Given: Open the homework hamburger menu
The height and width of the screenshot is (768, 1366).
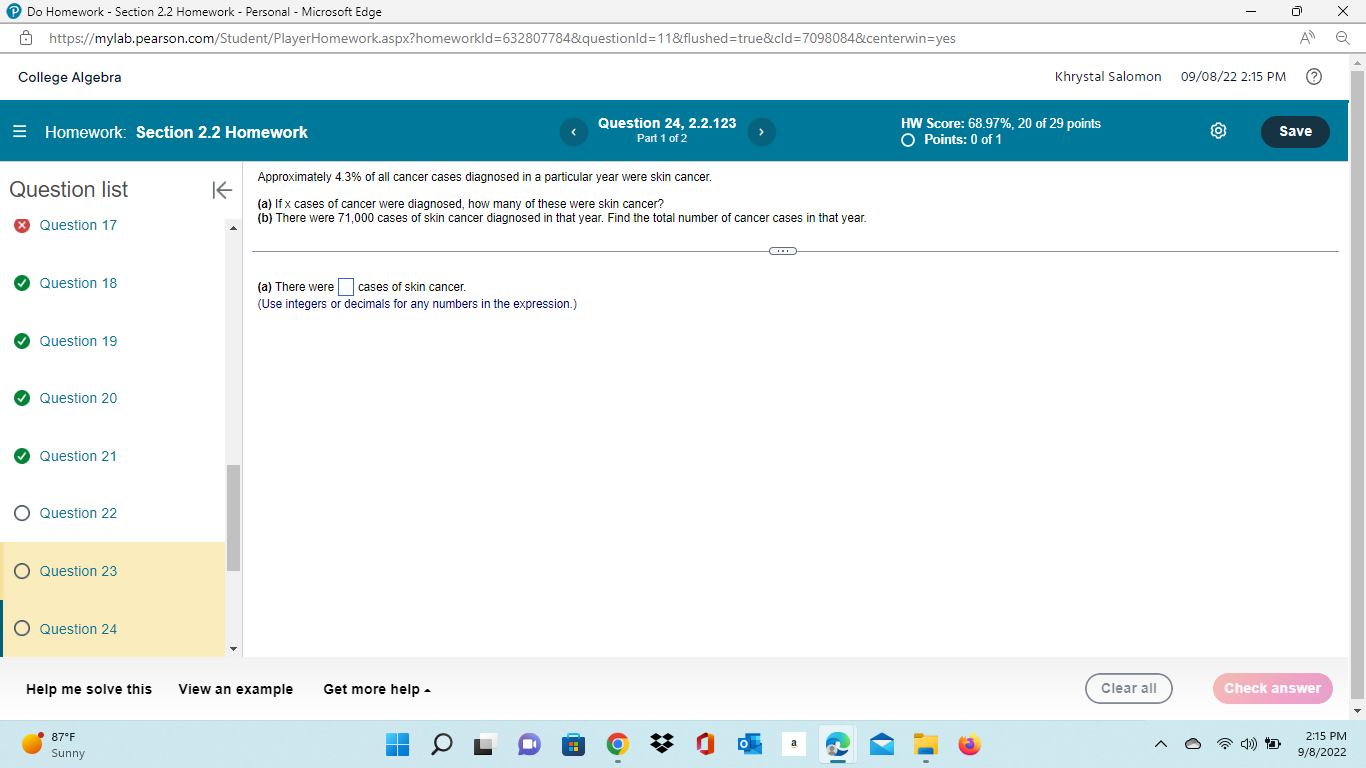Looking at the screenshot, I should coord(18,131).
